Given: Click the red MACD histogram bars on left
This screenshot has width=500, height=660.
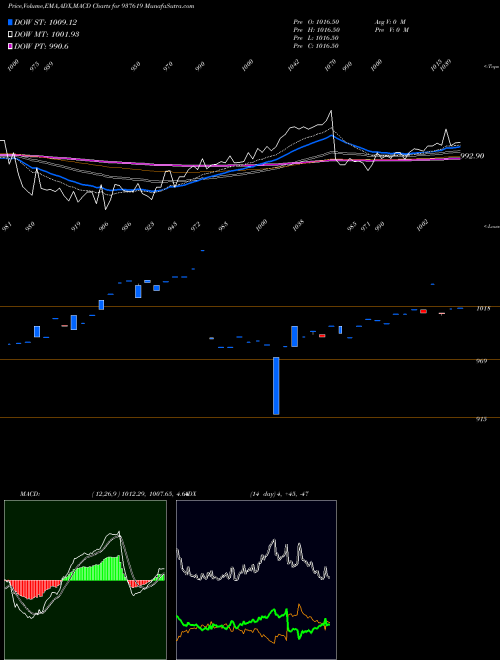Looking at the screenshot, I should click(33, 589).
